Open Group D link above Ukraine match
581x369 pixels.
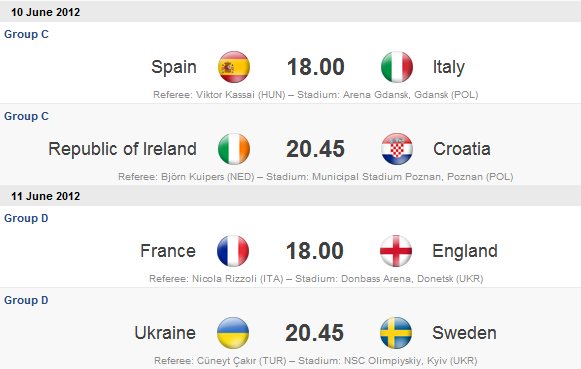click(26, 300)
